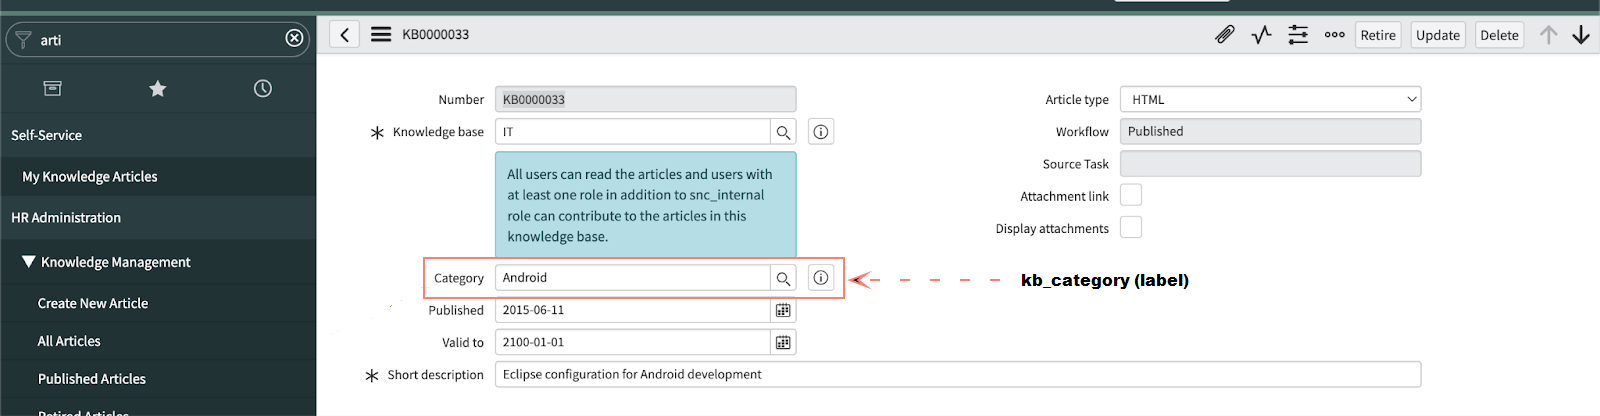The height and width of the screenshot is (416, 1600).
Task: Click the paperclip attachments icon
Action: coord(1224,35)
